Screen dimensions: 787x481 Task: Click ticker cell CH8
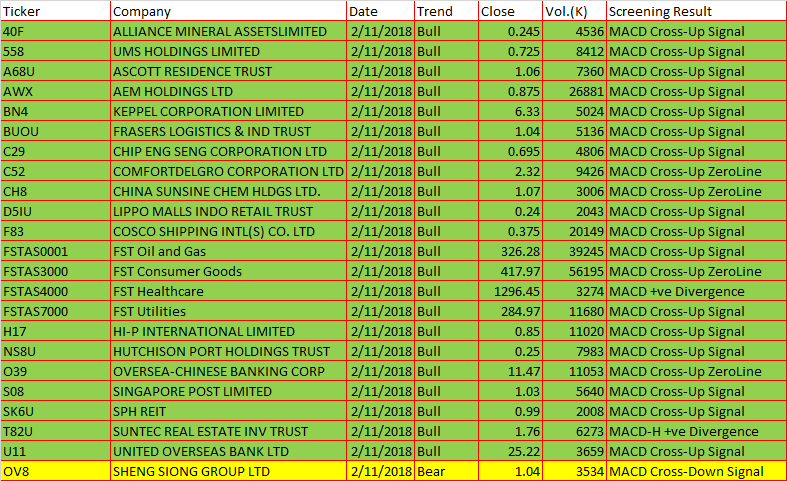tap(55, 191)
